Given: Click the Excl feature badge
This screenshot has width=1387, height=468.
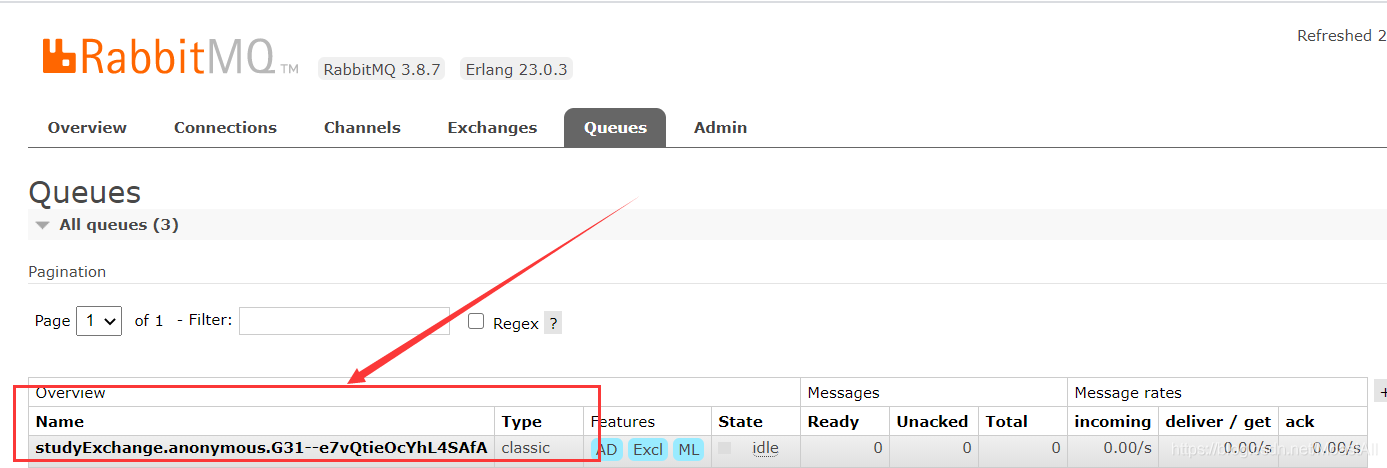Looking at the screenshot, I should 647,450.
